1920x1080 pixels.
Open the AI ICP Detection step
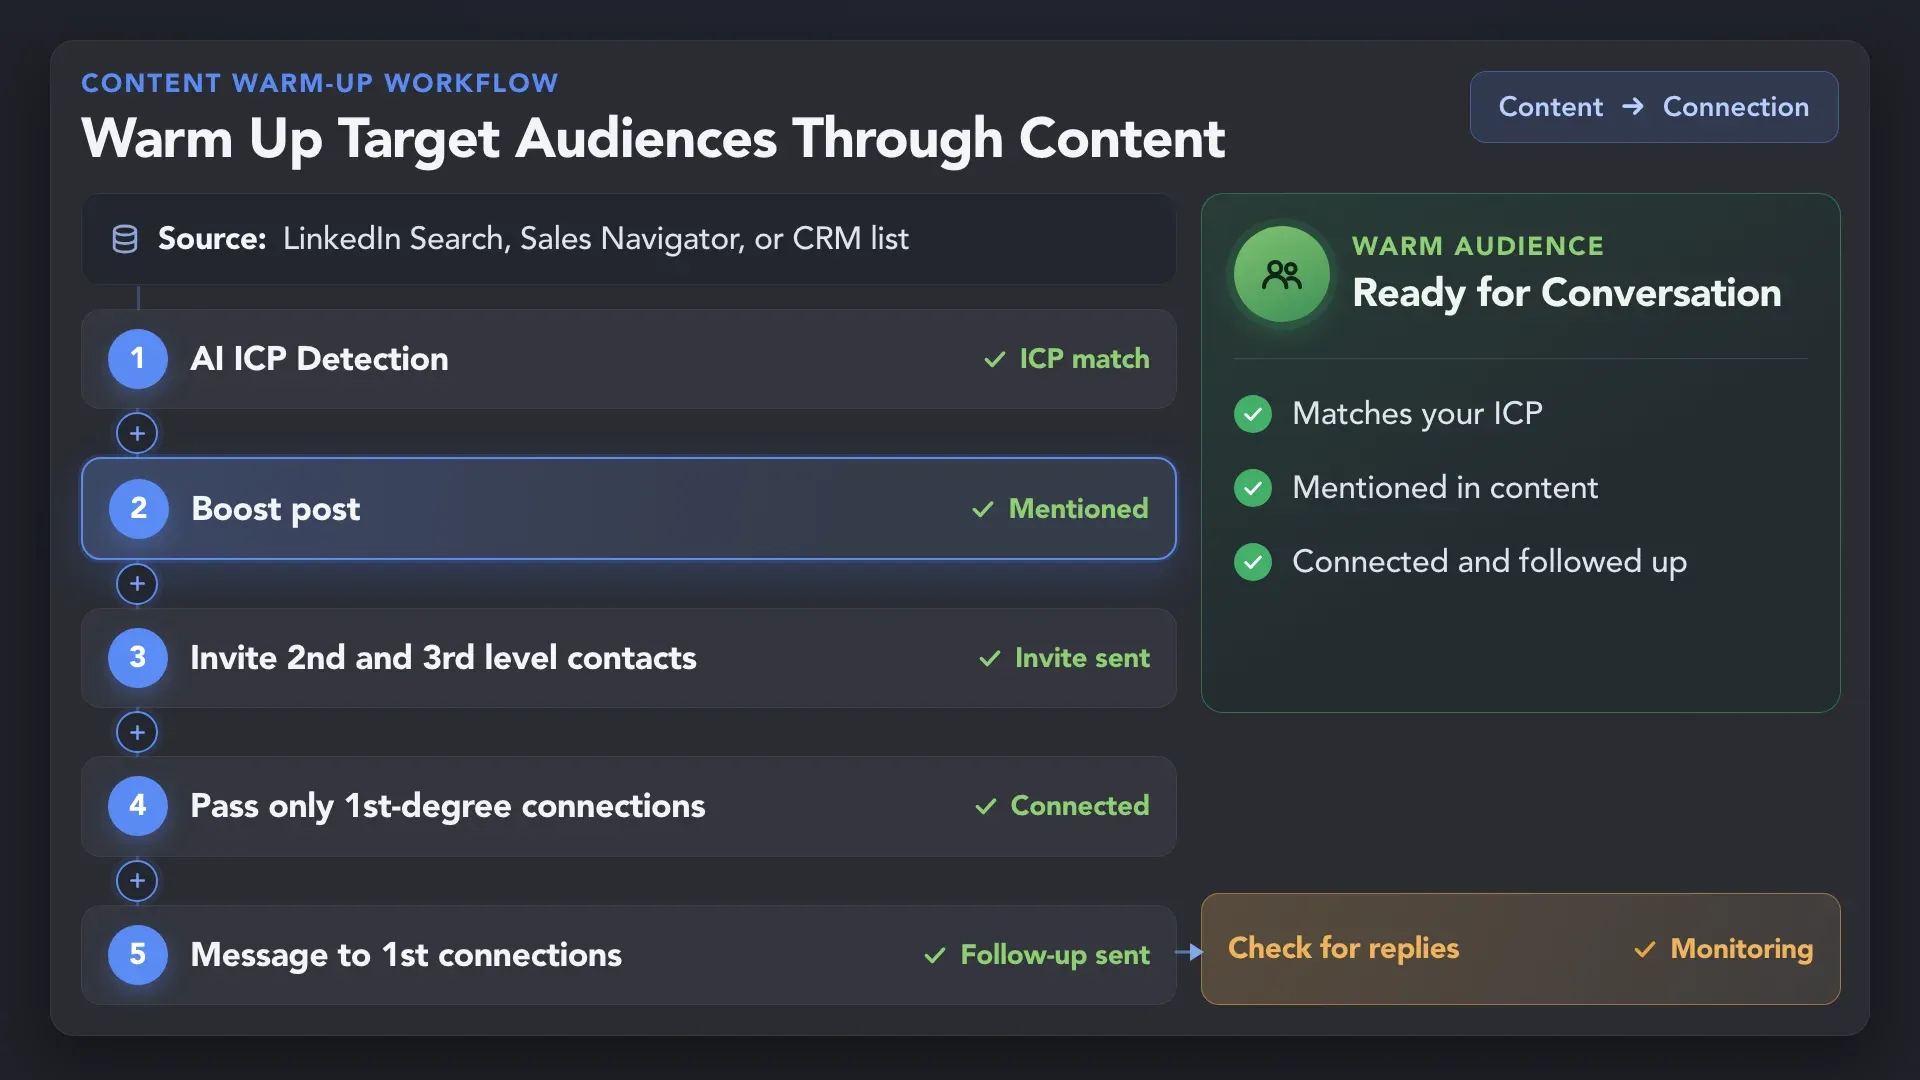629,359
